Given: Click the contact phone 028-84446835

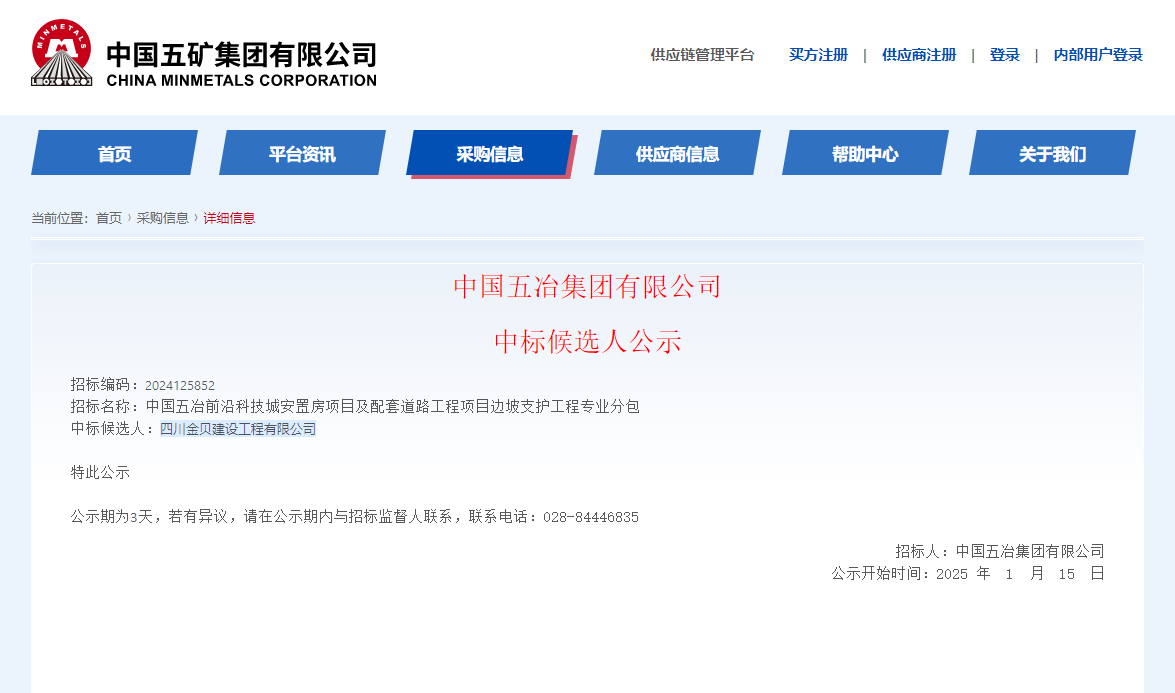Looking at the screenshot, I should [x=591, y=517].
